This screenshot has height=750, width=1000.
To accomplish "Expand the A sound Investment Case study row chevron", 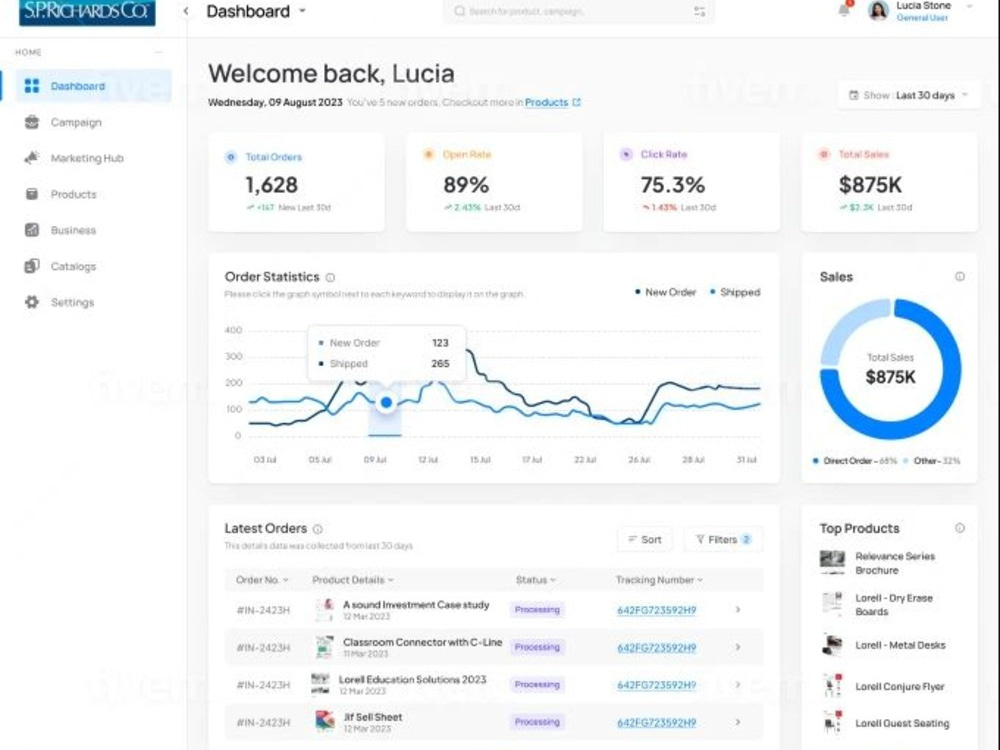I will pos(738,610).
